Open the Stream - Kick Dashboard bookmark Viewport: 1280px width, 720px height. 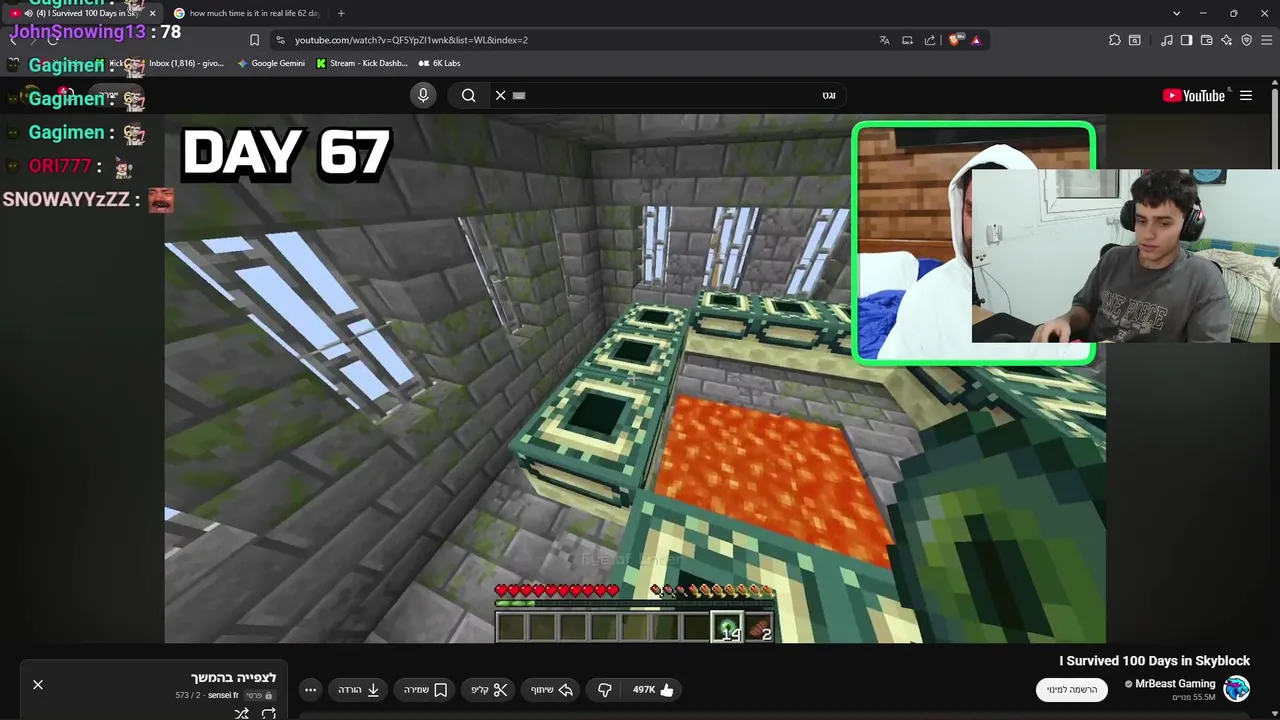tap(361, 63)
